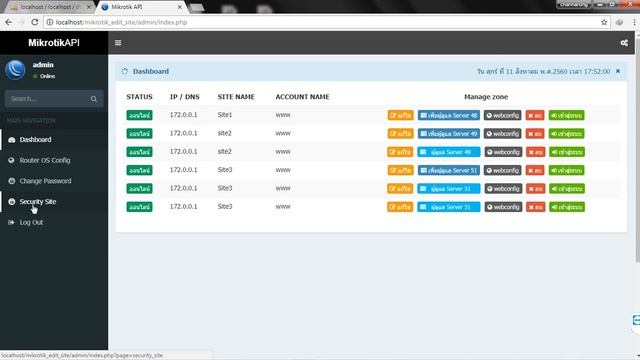The width and height of the screenshot is (640, 360).
Task: Select the Site1 site name cell
Action: pyautogui.click(x=225, y=115)
